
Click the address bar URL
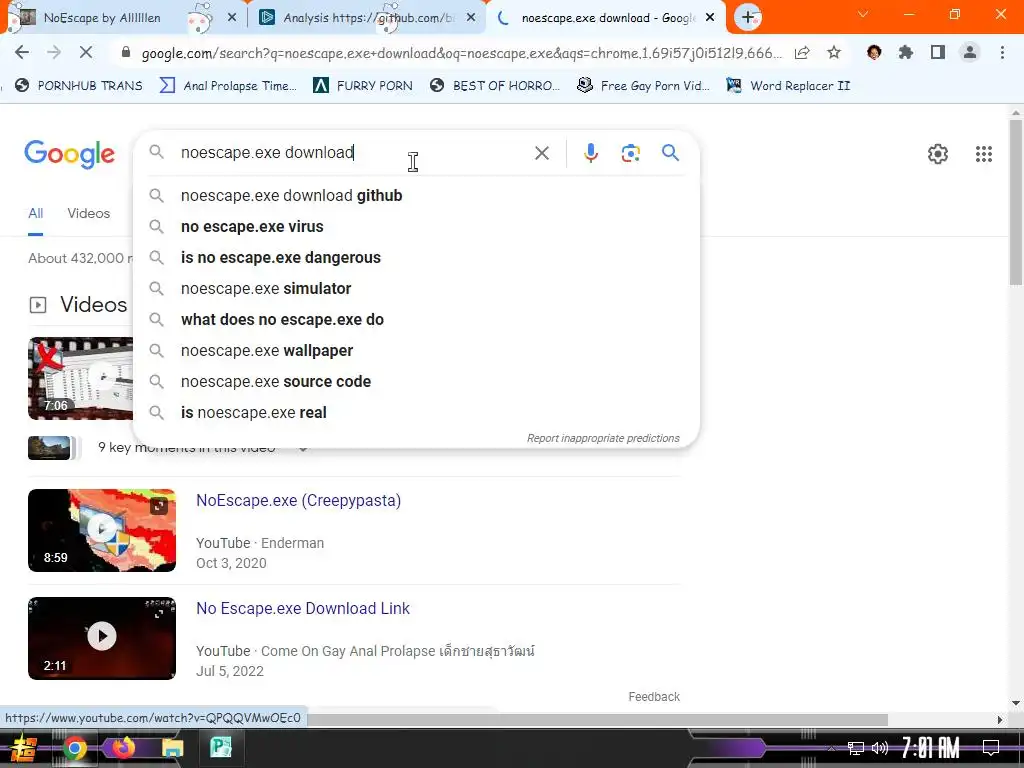click(461, 53)
